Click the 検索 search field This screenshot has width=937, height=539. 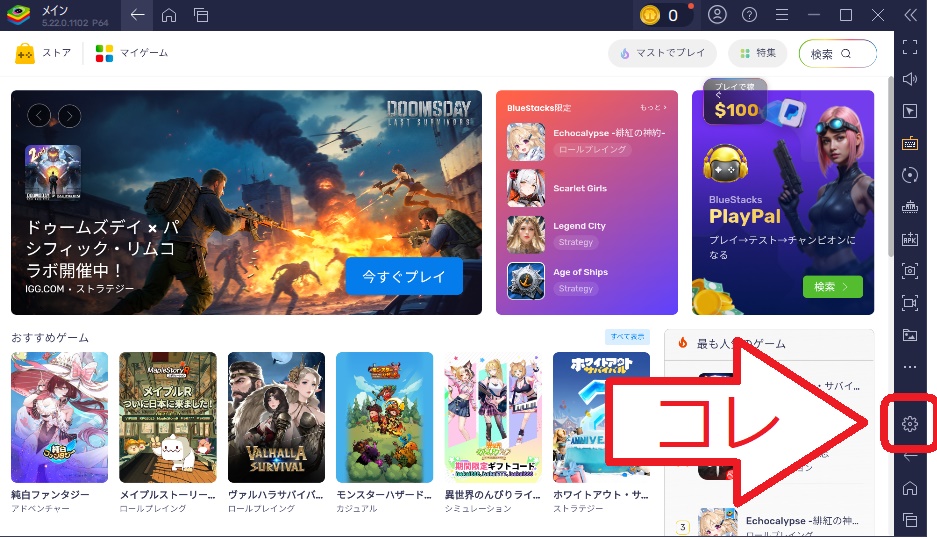tap(837, 54)
